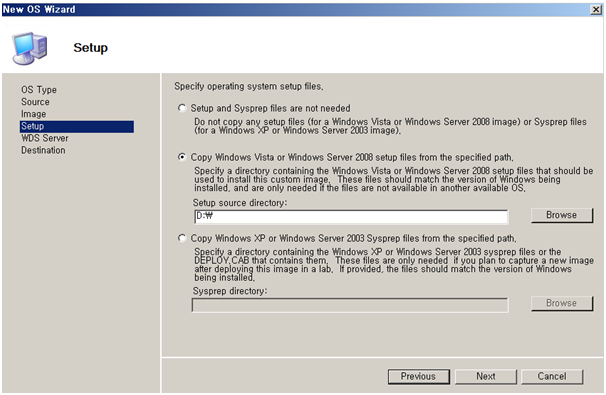The height and width of the screenshot is (395, 606).
Task: Open the WDS Server wizard step
Action: (45, 138)
